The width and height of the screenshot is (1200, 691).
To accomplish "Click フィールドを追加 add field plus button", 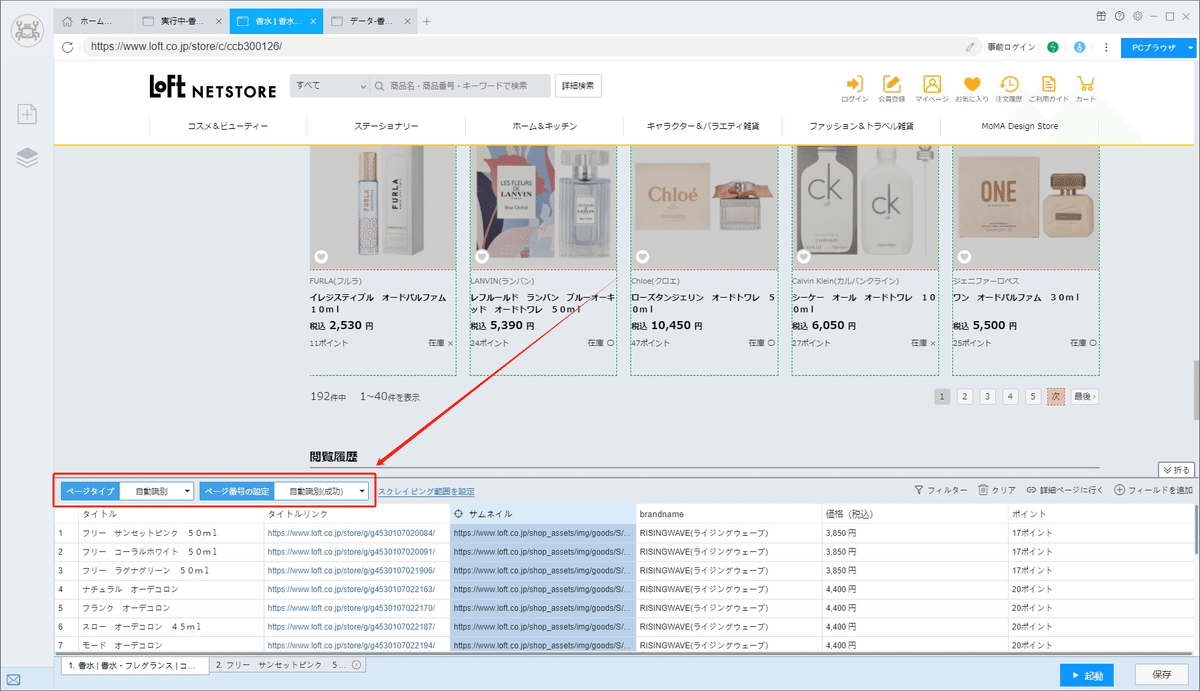I will 1153,490.
